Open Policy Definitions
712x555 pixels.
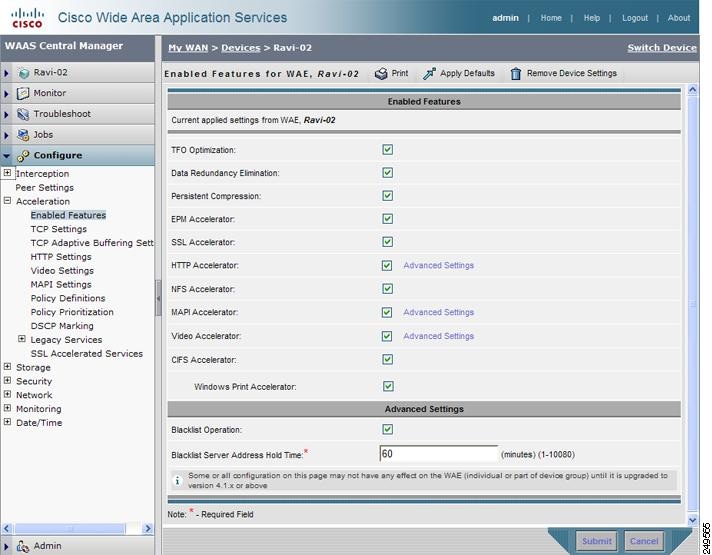(x=68, y=298)
